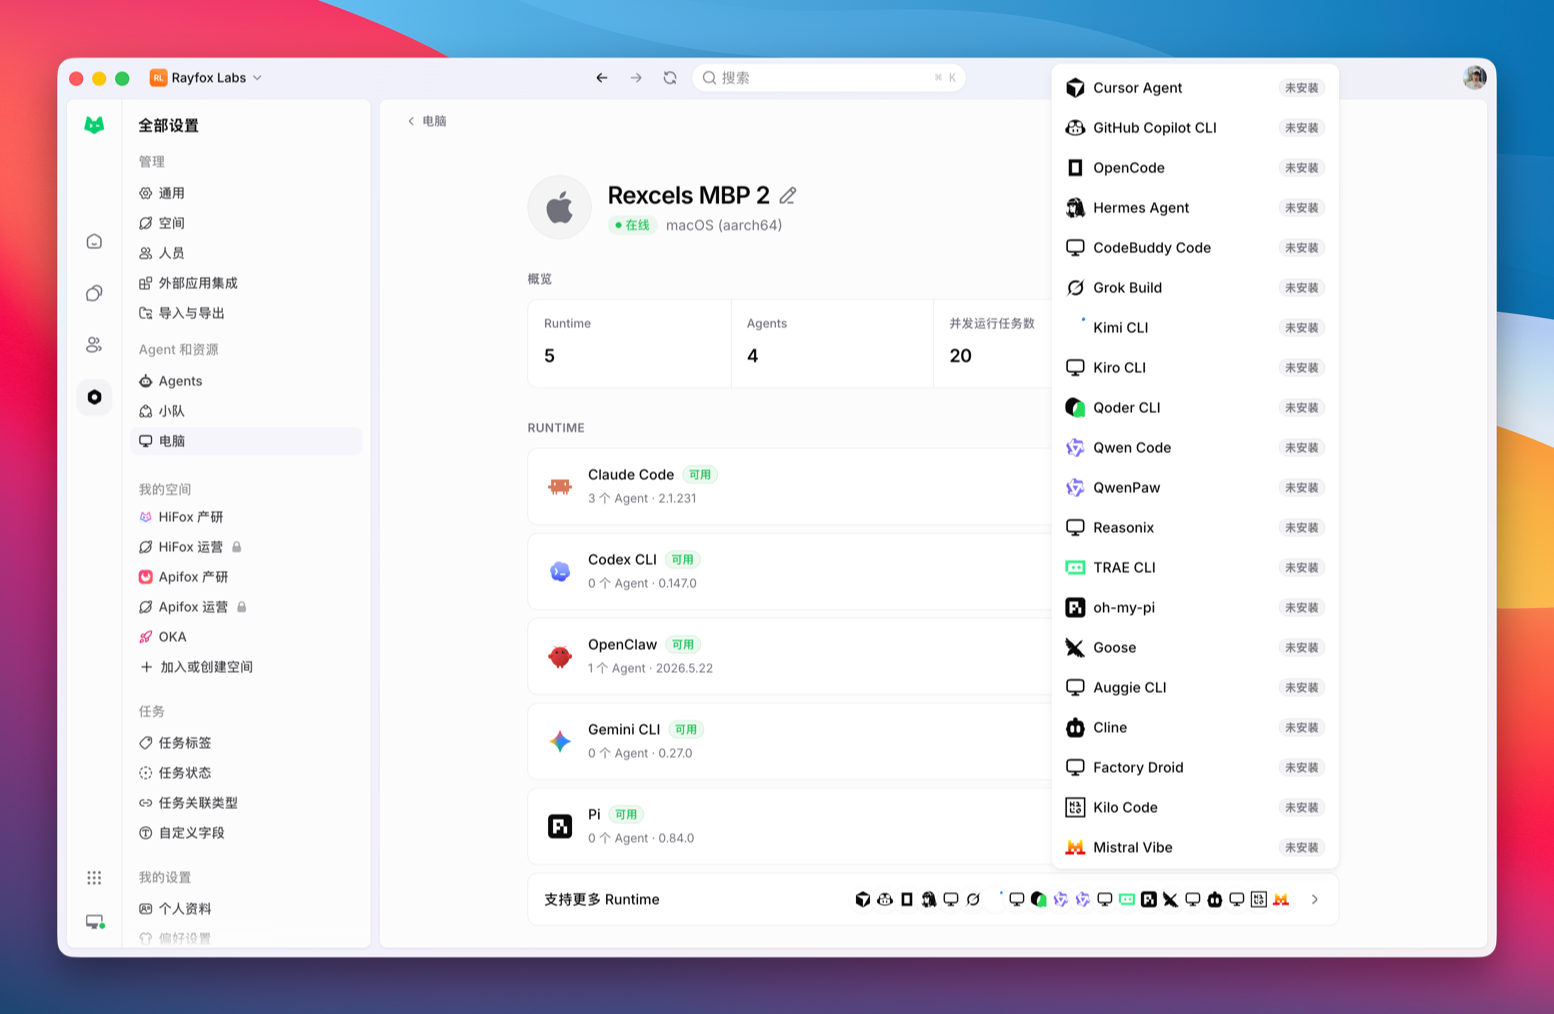Open 人员 members settings
The height and width of the screenshot is (1014, 1554).
pos(246,253)
